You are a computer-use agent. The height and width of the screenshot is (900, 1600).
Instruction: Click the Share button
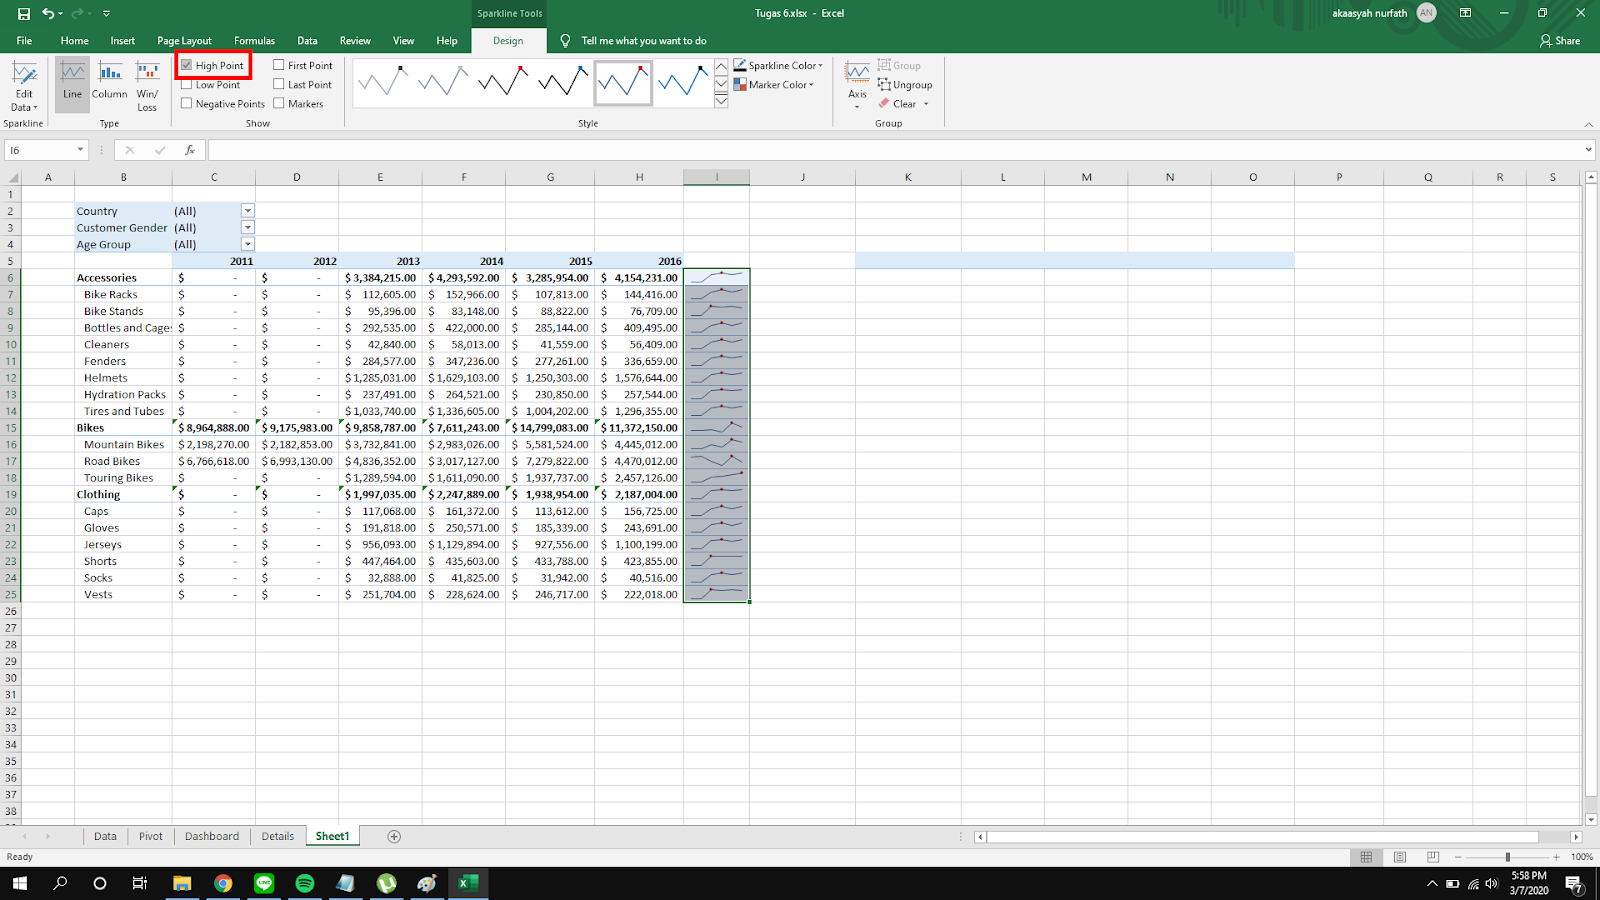click(1560, 41)
